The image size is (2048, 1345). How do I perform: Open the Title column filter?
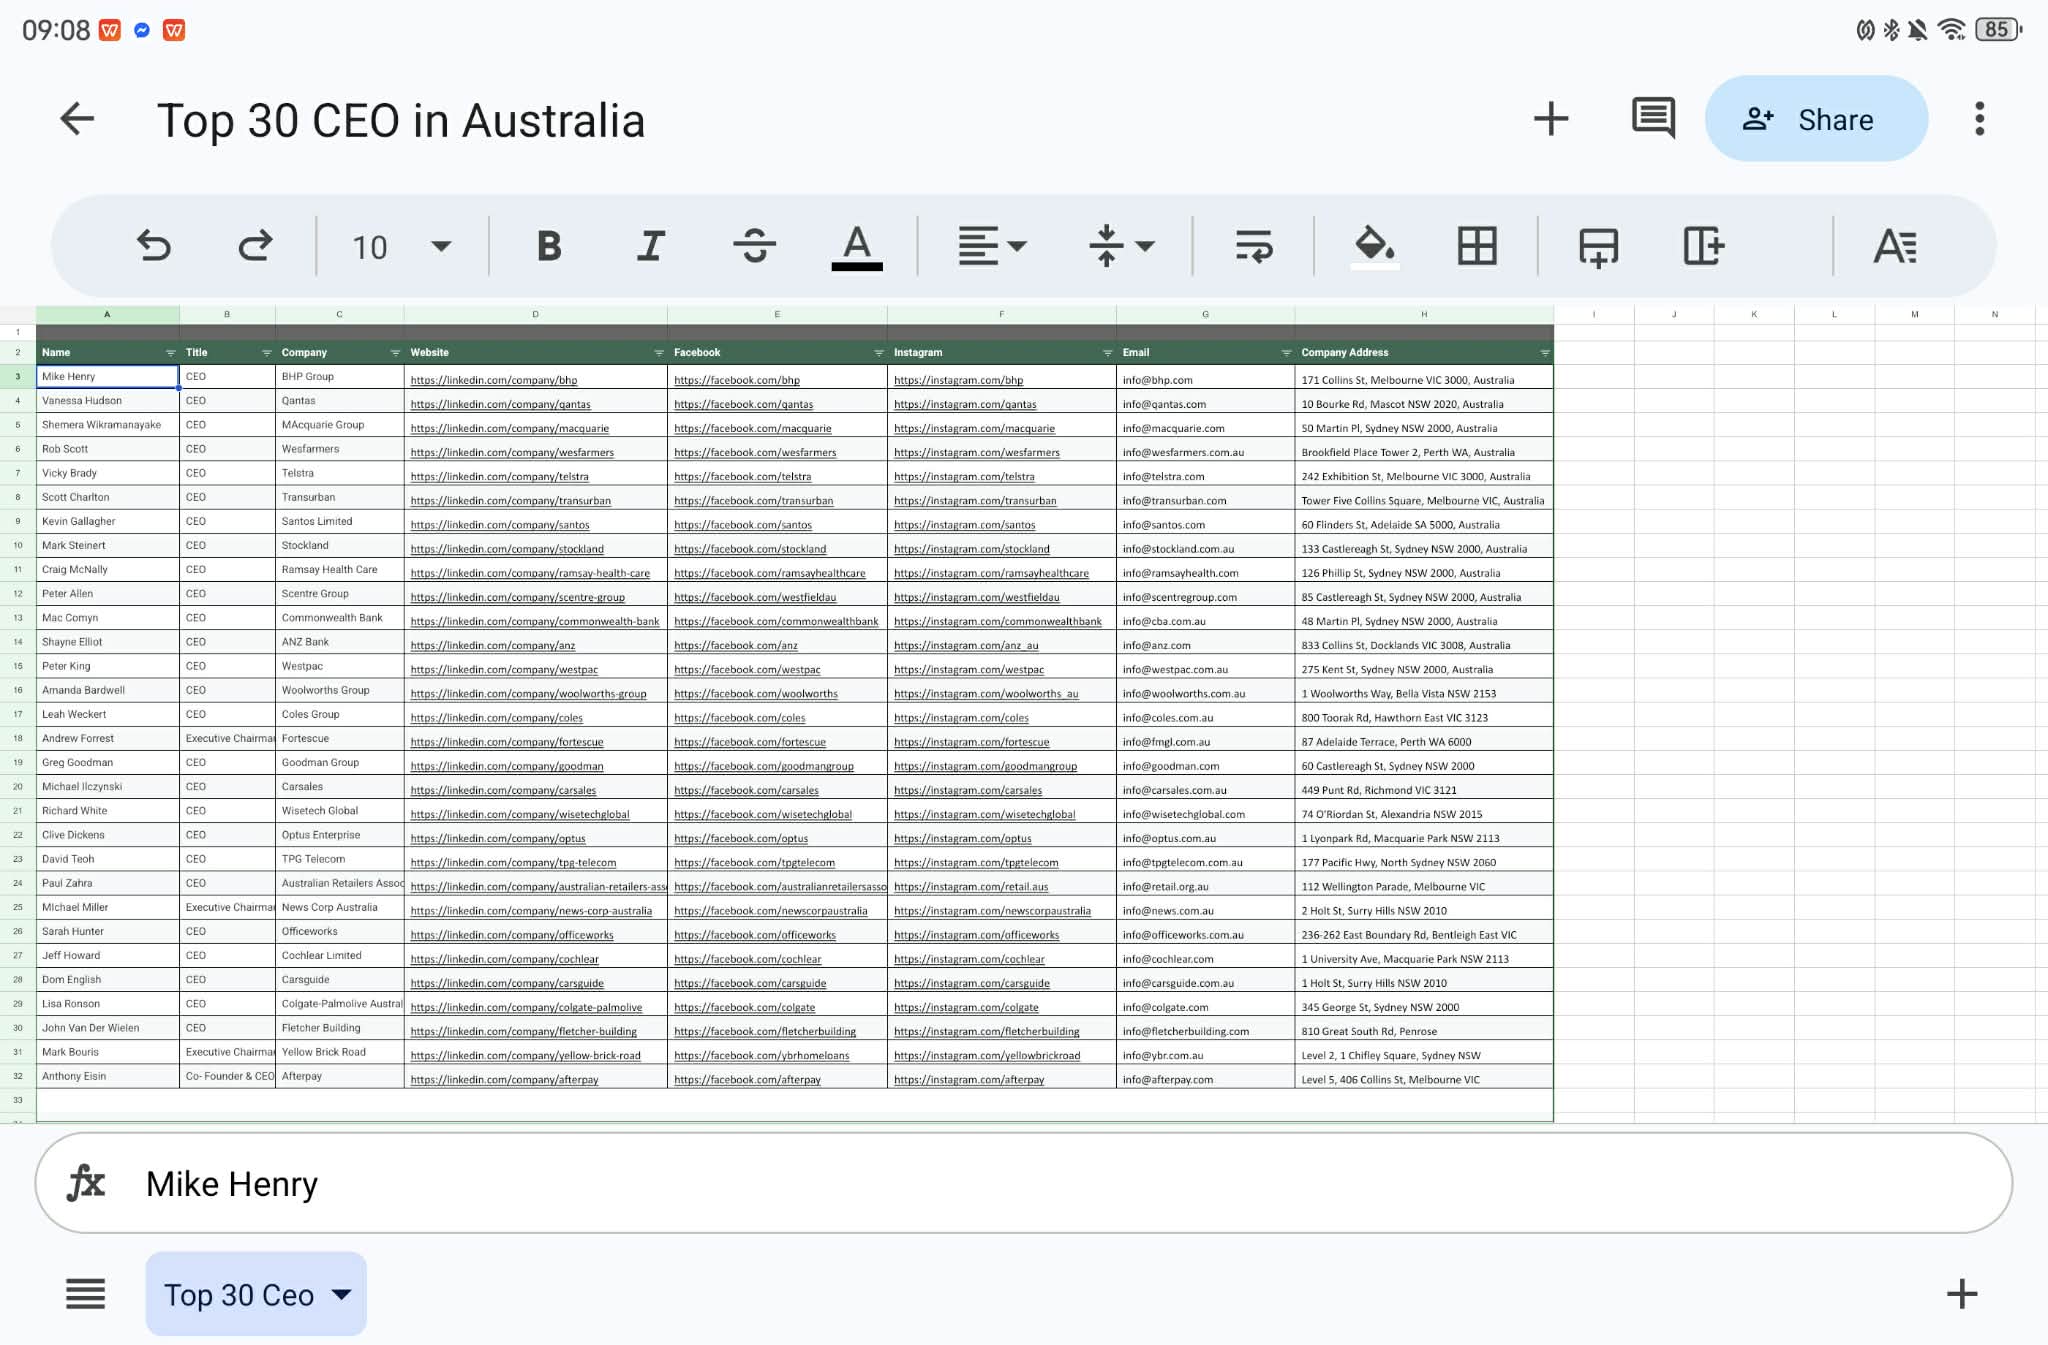[266, 353]
